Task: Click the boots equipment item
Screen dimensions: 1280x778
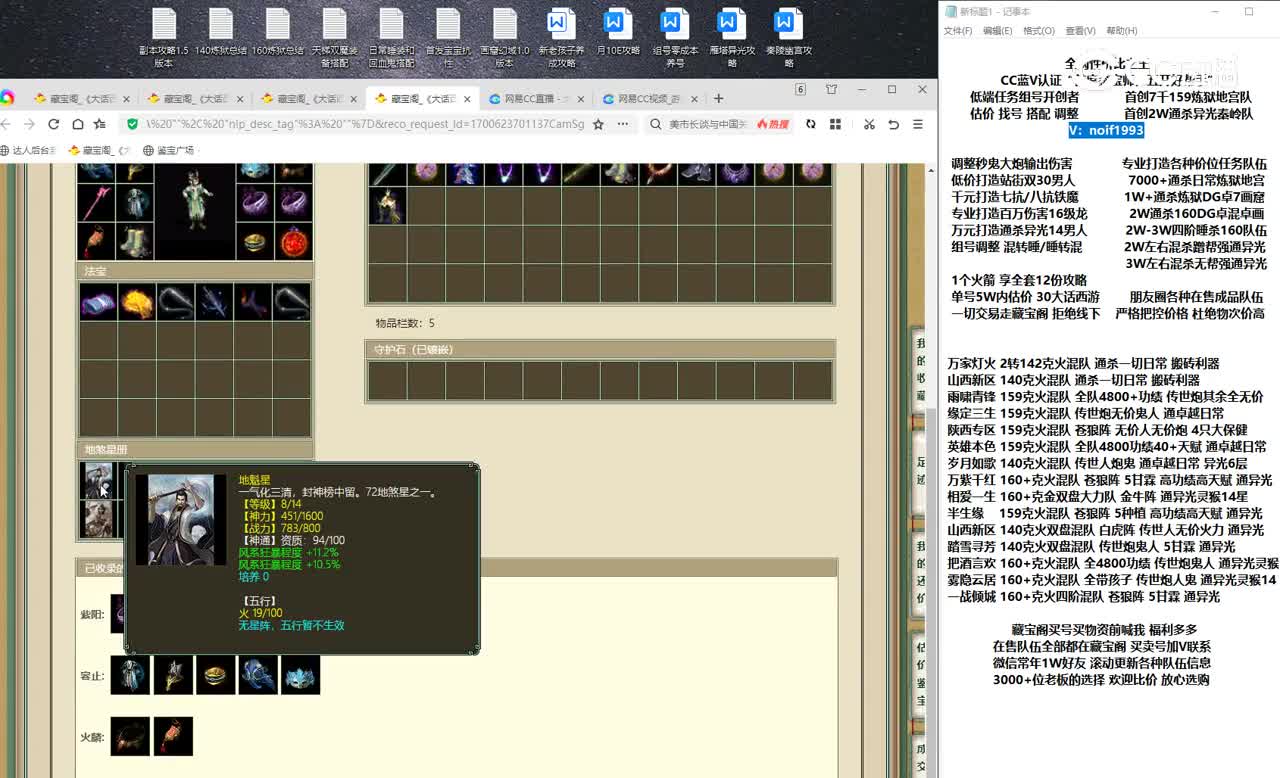Action: pos(135,241)
